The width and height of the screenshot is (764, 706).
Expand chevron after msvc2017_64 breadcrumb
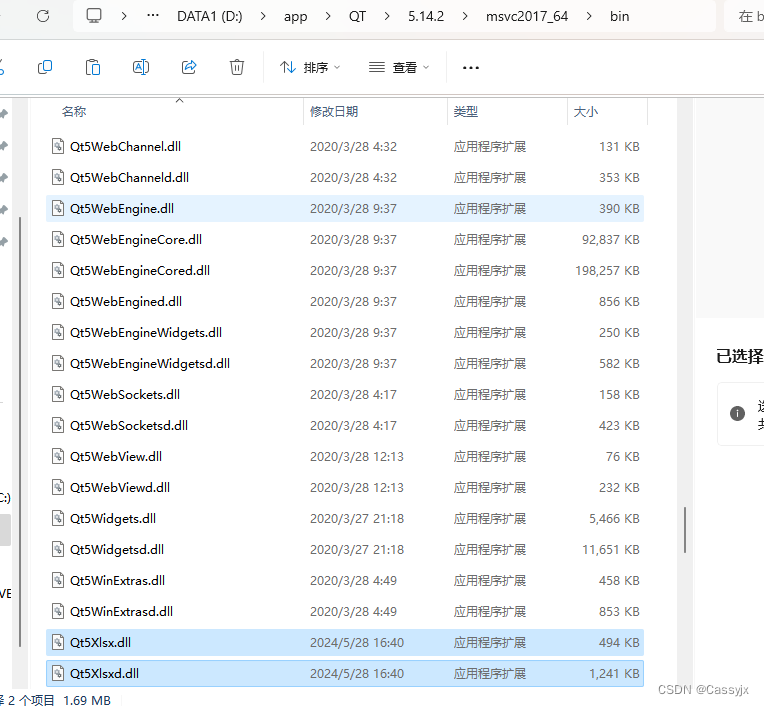click(589, 16)
